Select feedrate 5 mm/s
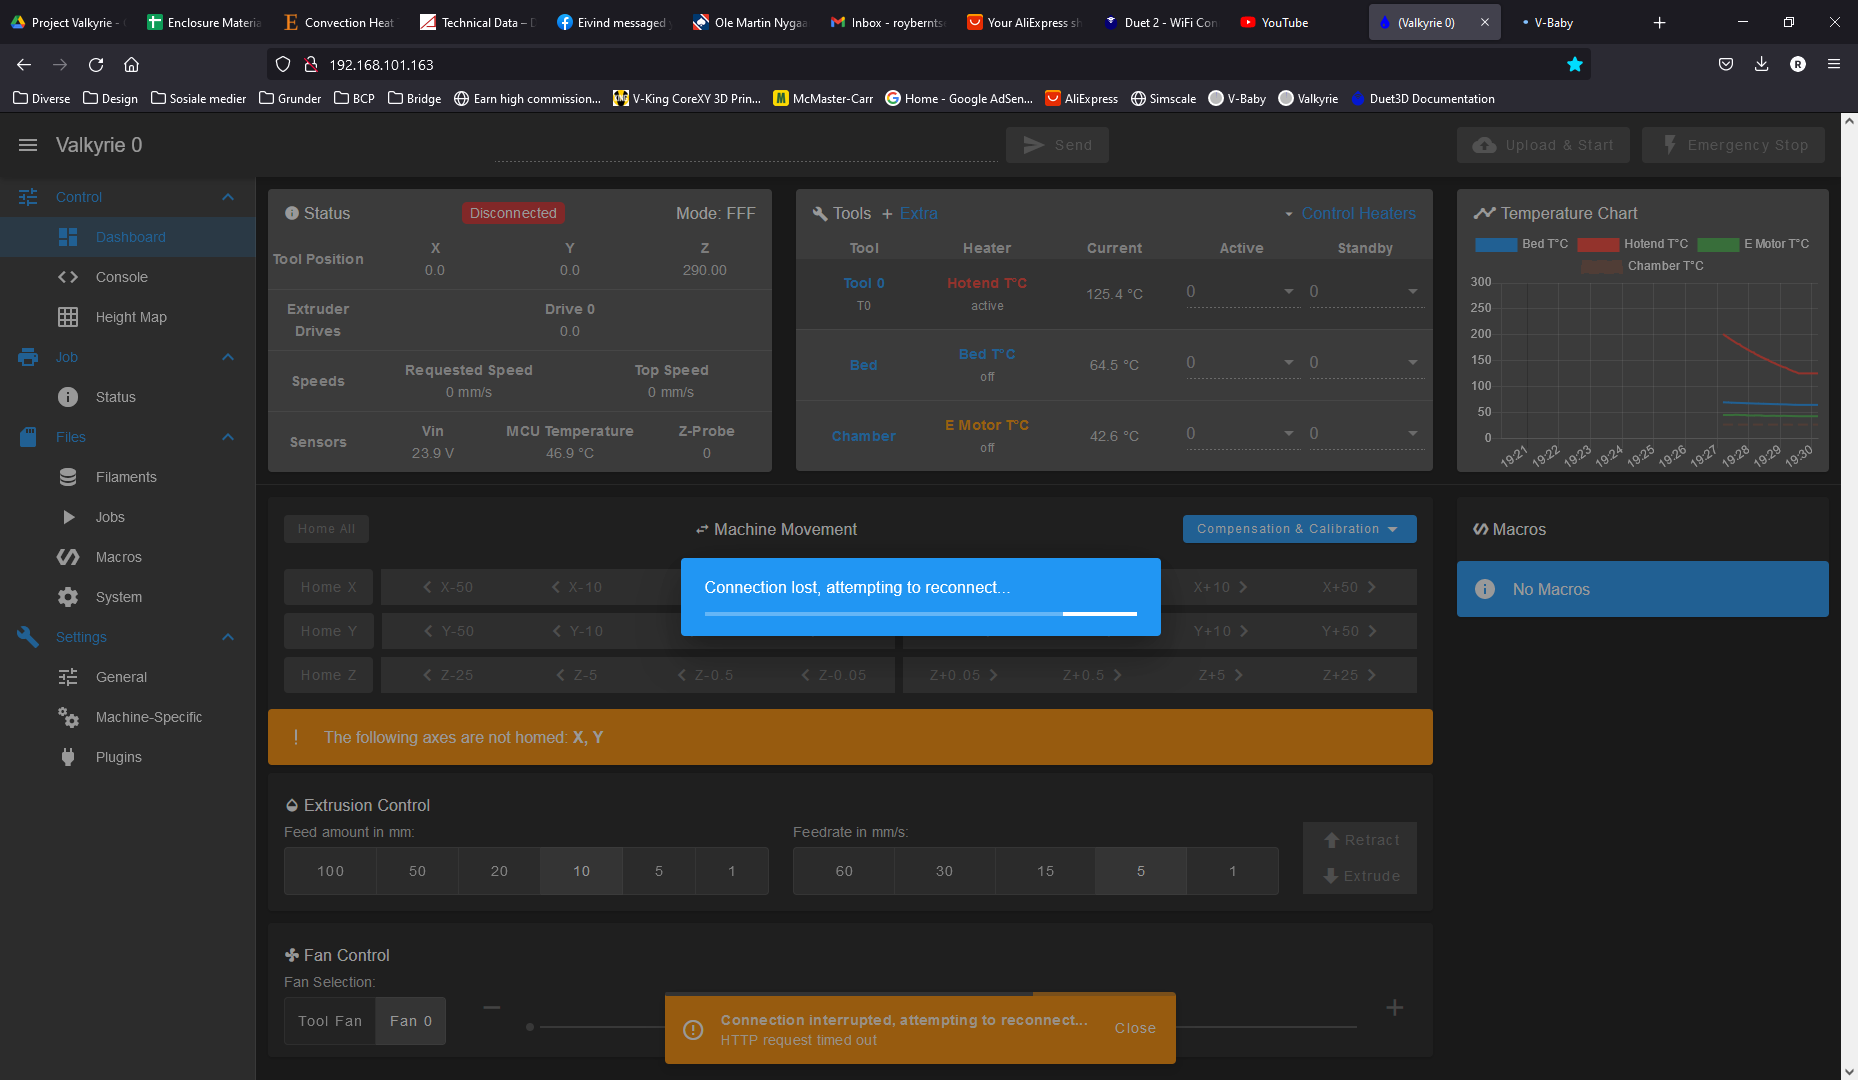 (x=1140, y=871)
